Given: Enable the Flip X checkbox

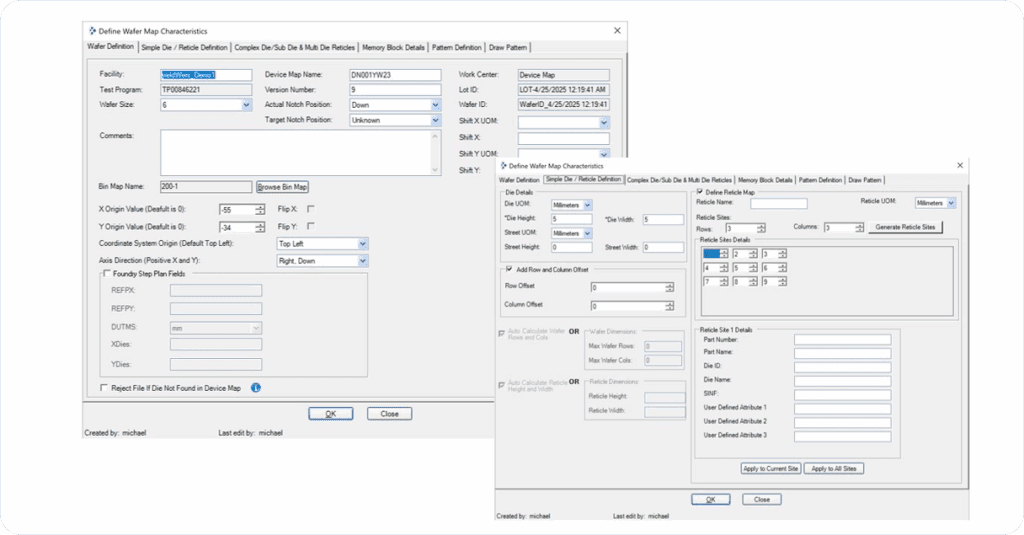Looking at the screenshot, I should click(311, 209).
